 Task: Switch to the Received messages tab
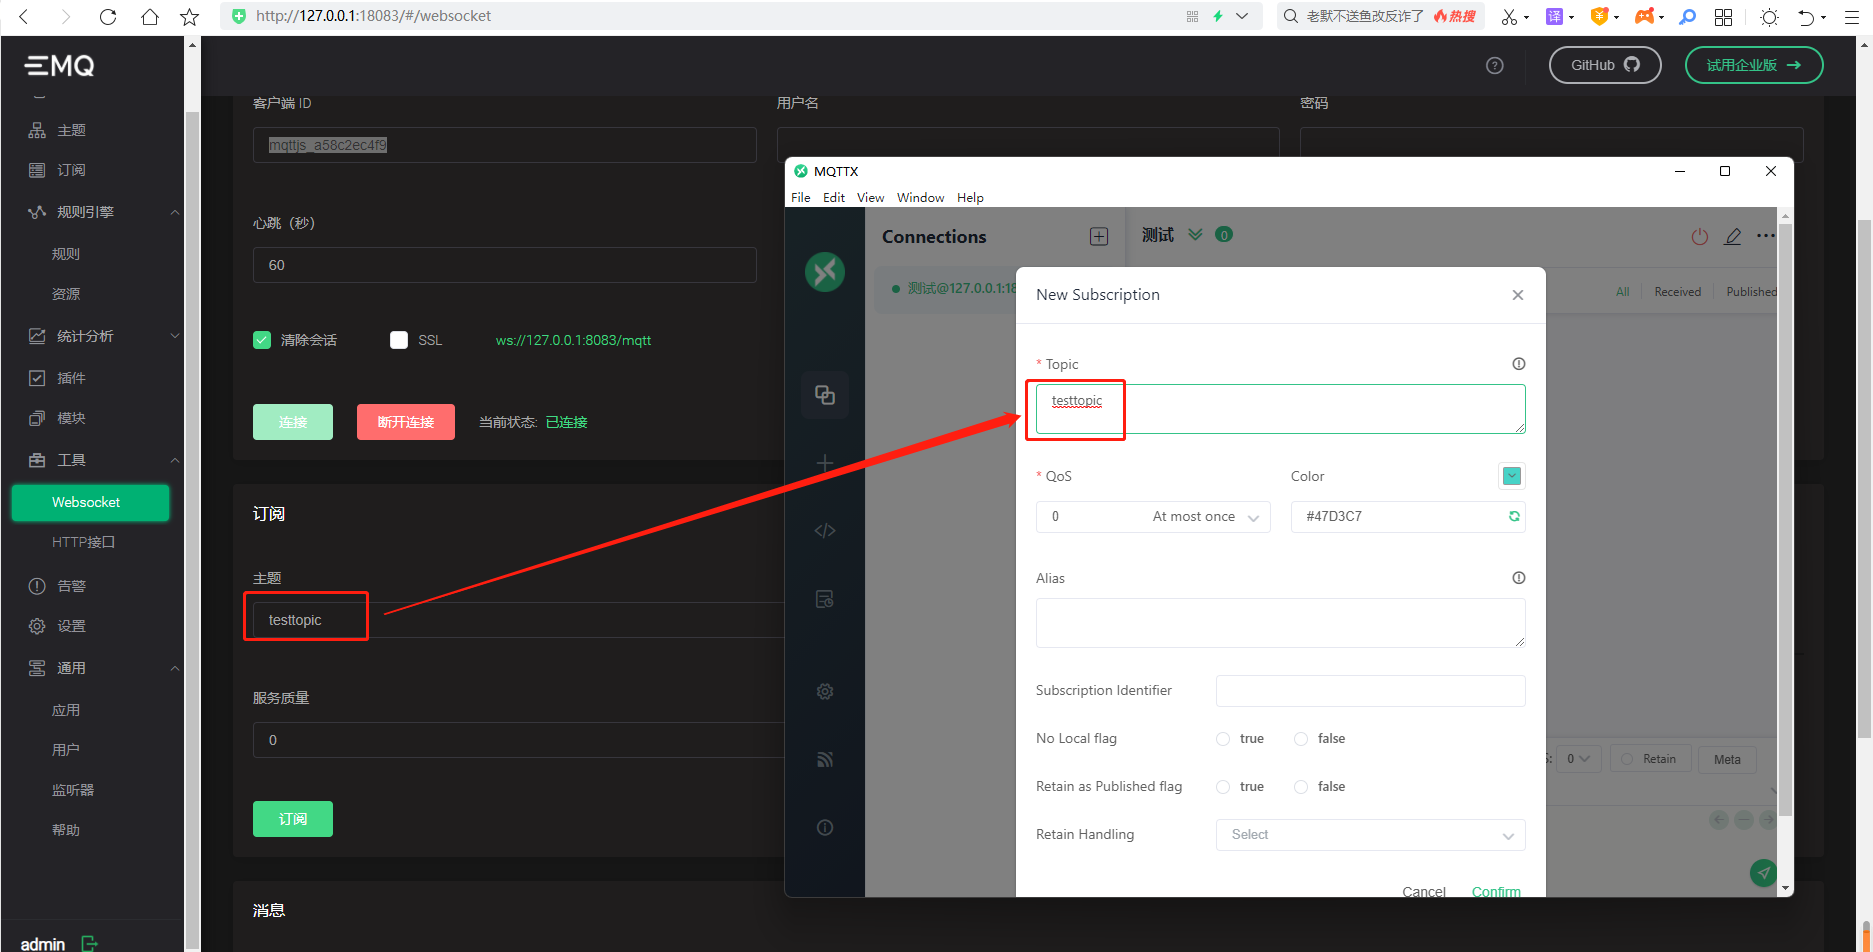click(1677, 291)
